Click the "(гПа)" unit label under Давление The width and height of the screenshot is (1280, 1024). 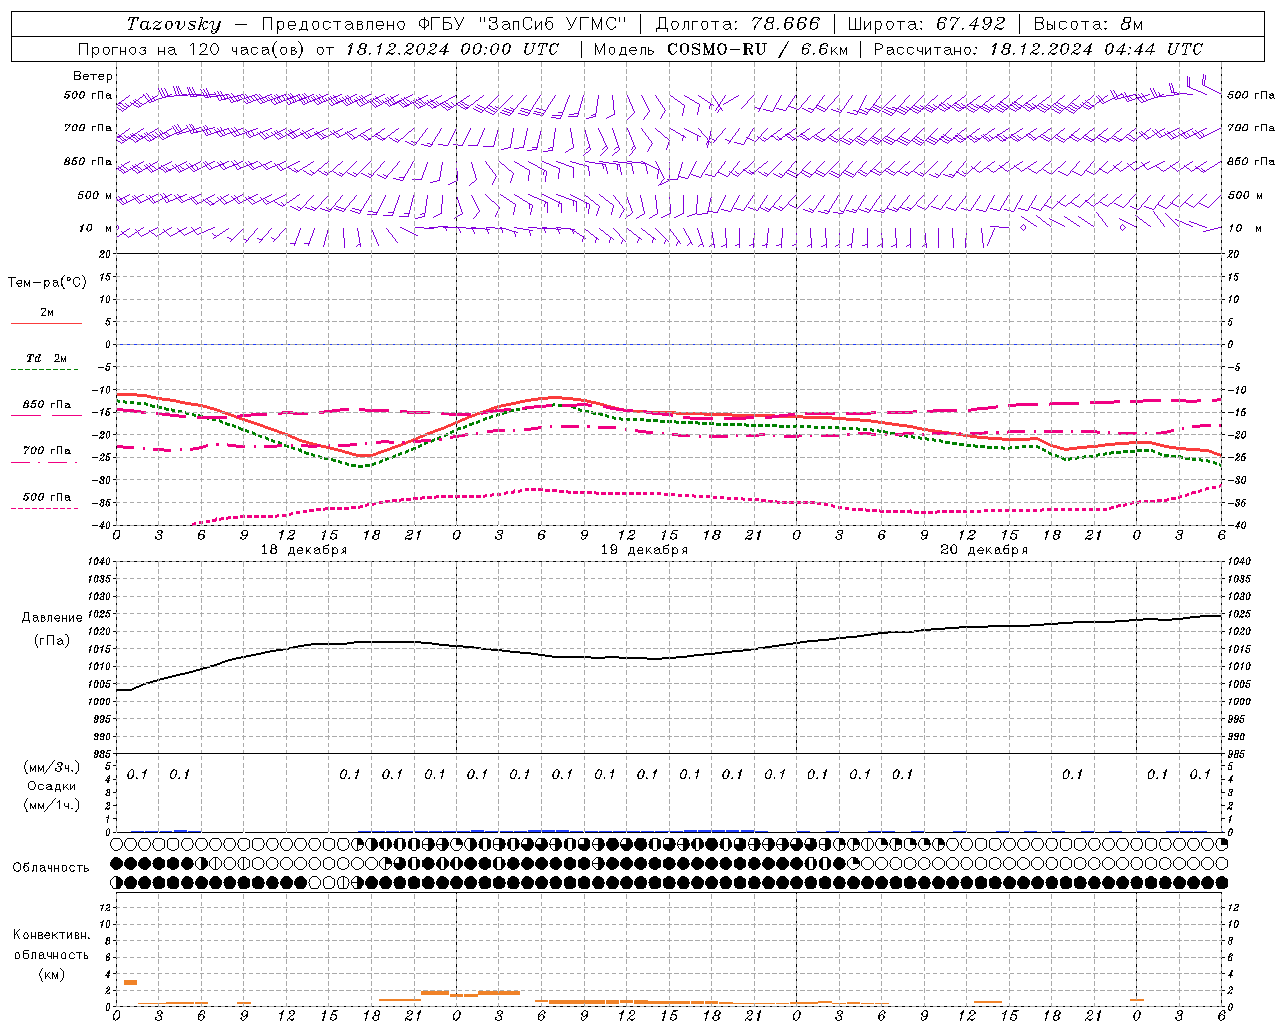[x=52, y=640]
